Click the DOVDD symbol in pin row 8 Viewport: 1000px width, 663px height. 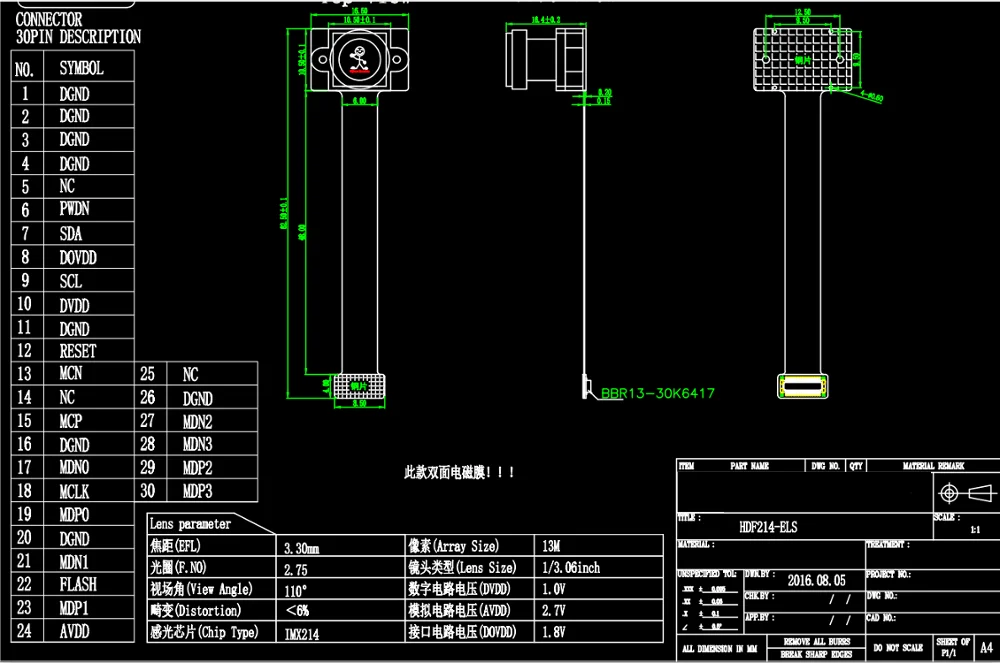coord(78,258)
